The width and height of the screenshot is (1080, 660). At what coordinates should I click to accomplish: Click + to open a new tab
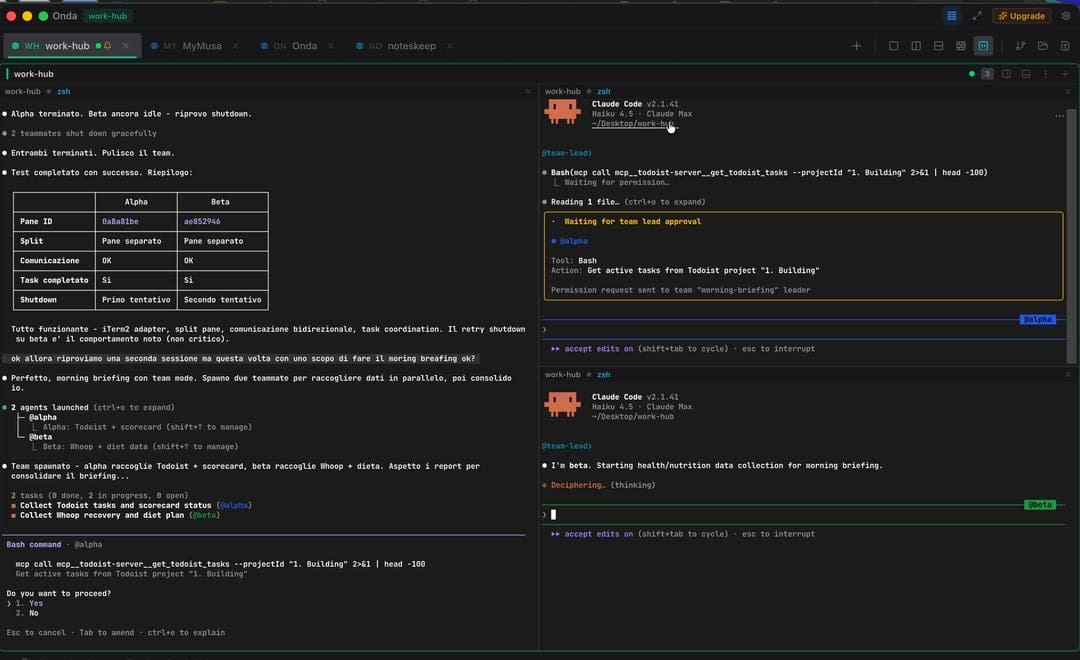tap(857, 45)
